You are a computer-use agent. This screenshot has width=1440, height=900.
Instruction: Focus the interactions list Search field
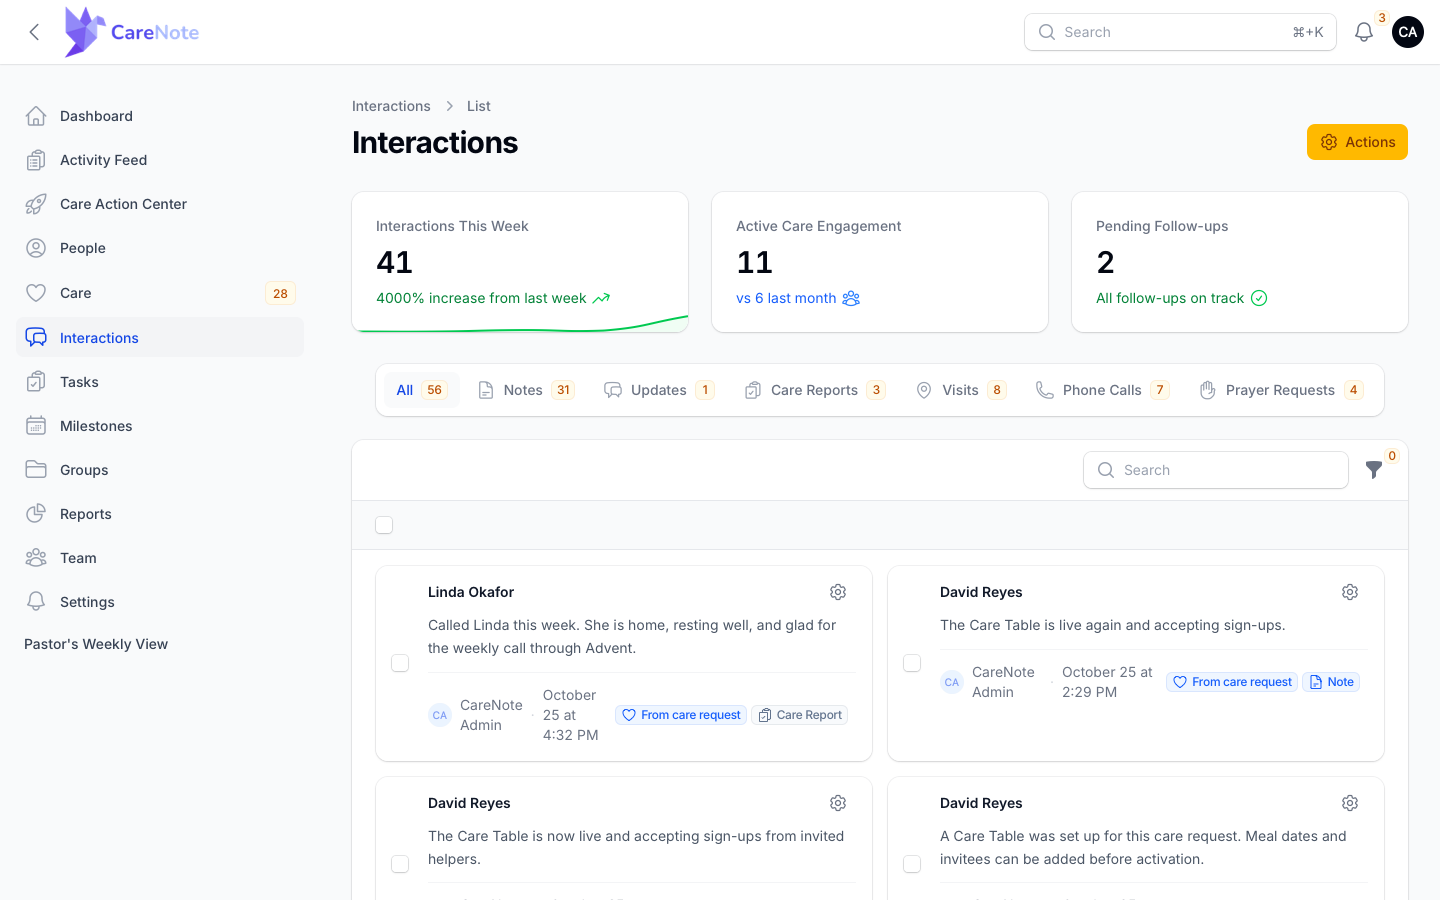tap(1216, 470)
